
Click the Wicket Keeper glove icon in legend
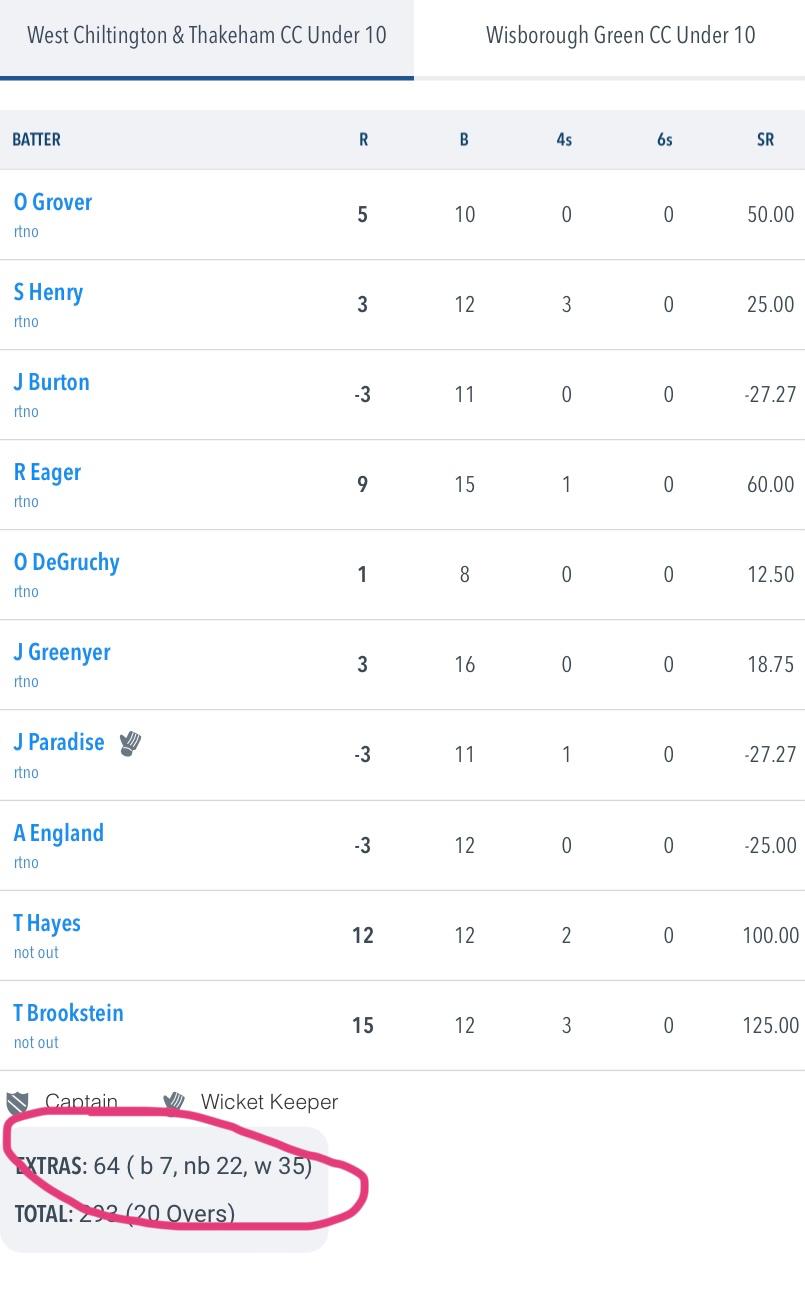(174, 1102)
